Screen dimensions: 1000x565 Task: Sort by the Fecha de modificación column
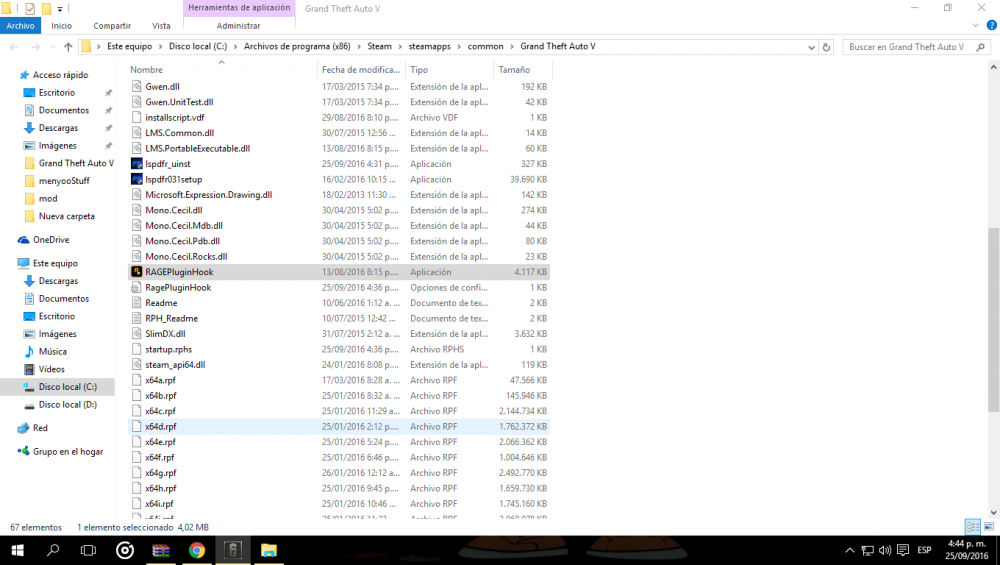(x=361, y=70)
